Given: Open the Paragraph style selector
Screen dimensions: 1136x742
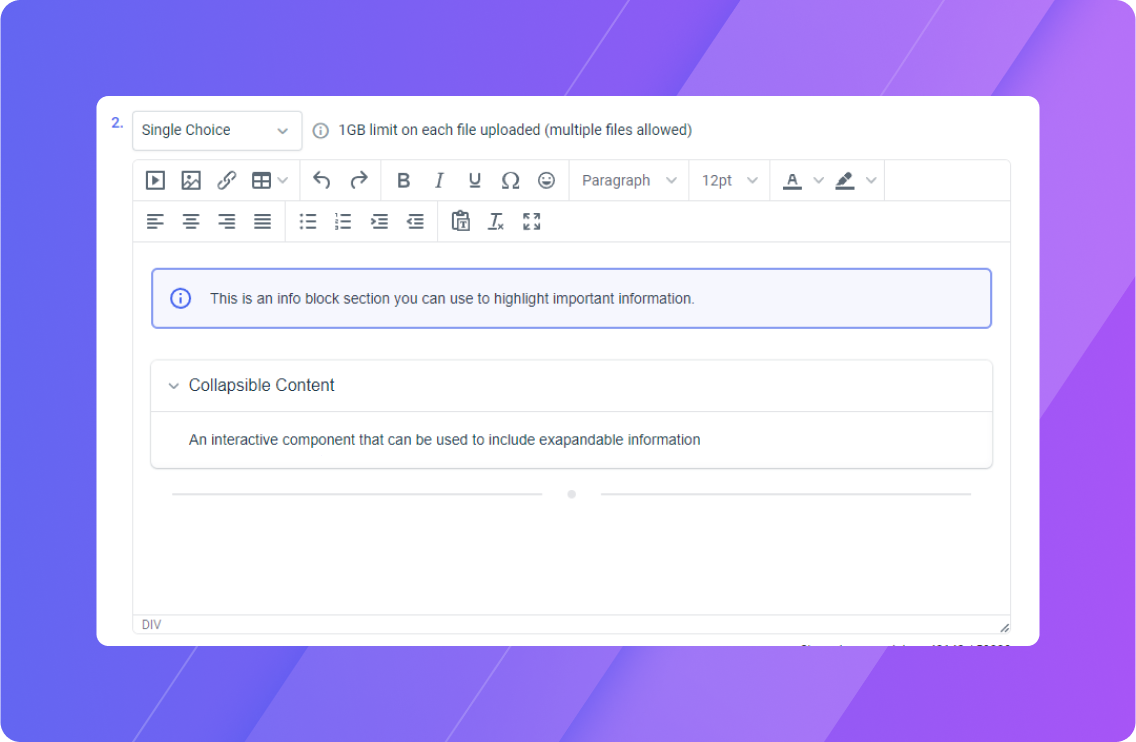Looking at the screenshot, I should (x=628, y=180).
